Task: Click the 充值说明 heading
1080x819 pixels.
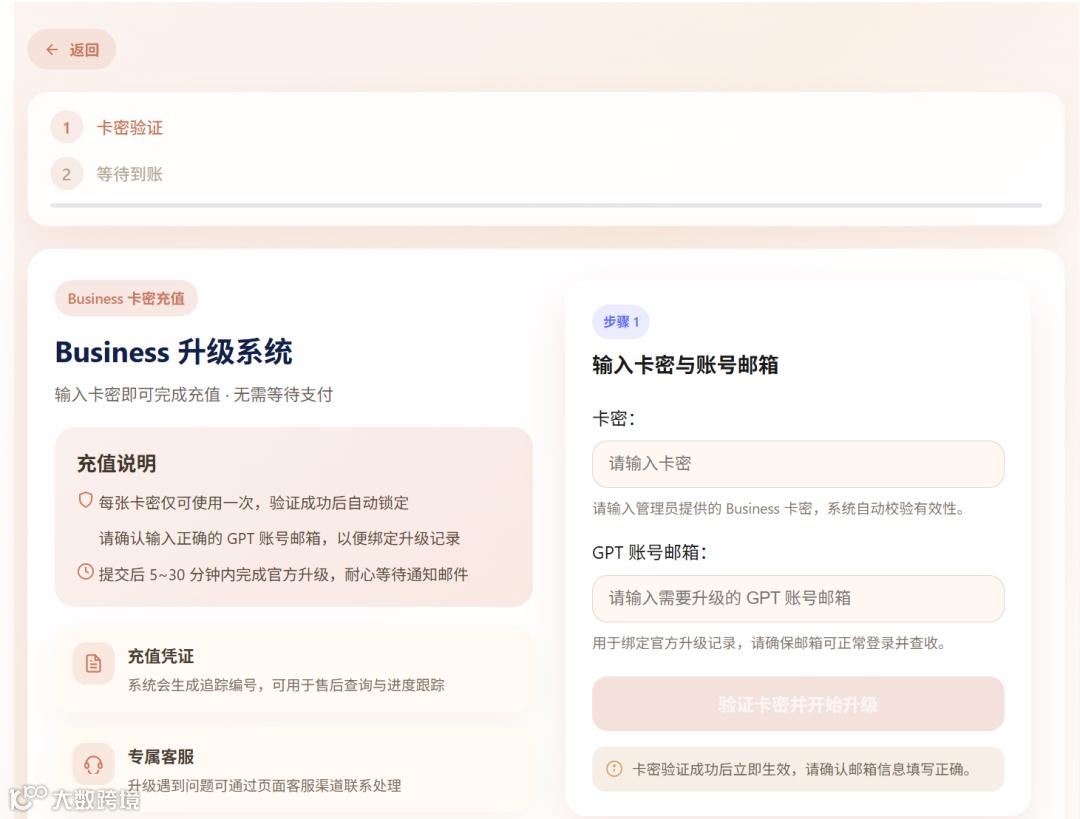Action: click(116, 464)
